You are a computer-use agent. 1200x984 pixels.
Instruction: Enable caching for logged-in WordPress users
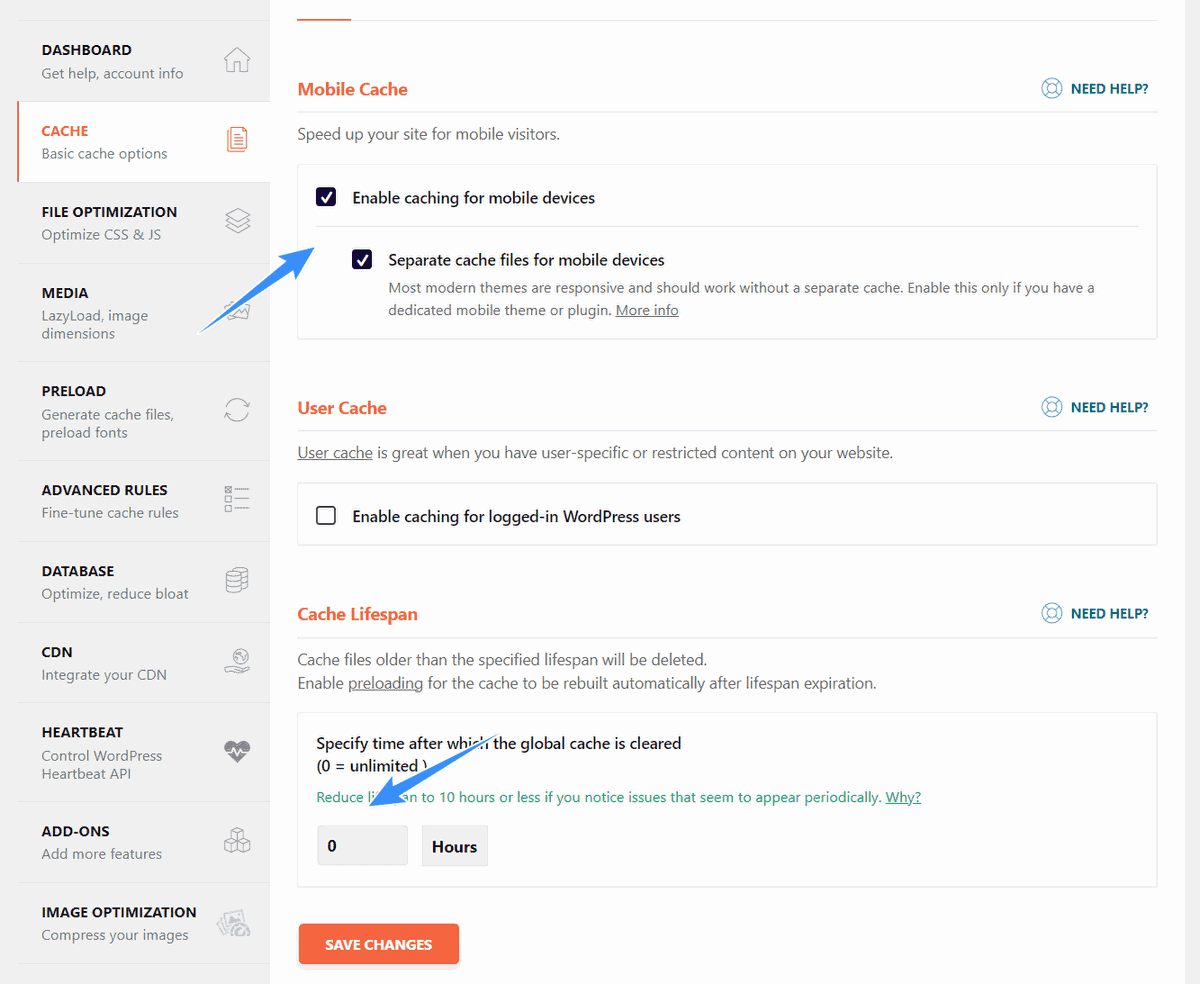coord(326,516)
